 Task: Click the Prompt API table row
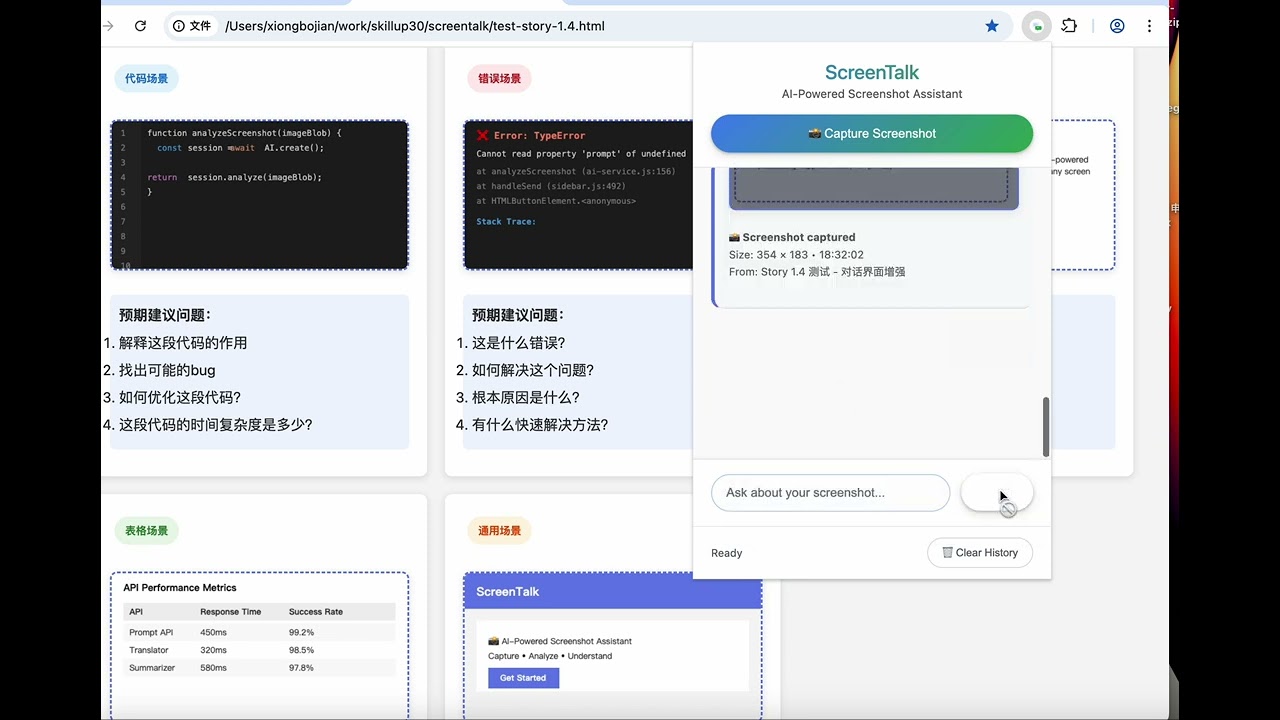pyautogui.click(x=259, y=632)
